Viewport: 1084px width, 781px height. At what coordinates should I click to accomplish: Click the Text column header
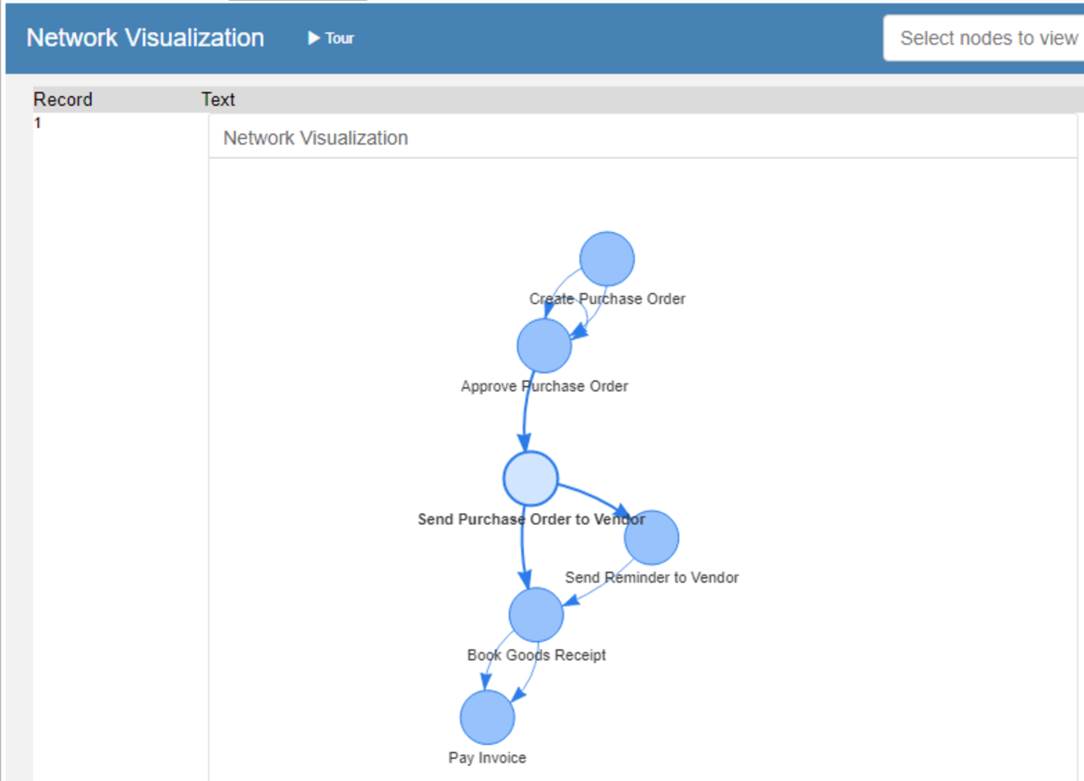point(217,99)
